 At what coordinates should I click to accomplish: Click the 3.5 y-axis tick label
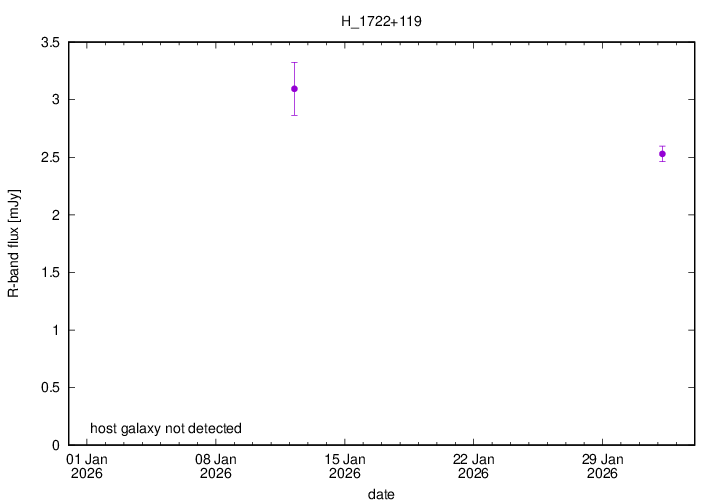pyautogui.click(x=50, y=42)
